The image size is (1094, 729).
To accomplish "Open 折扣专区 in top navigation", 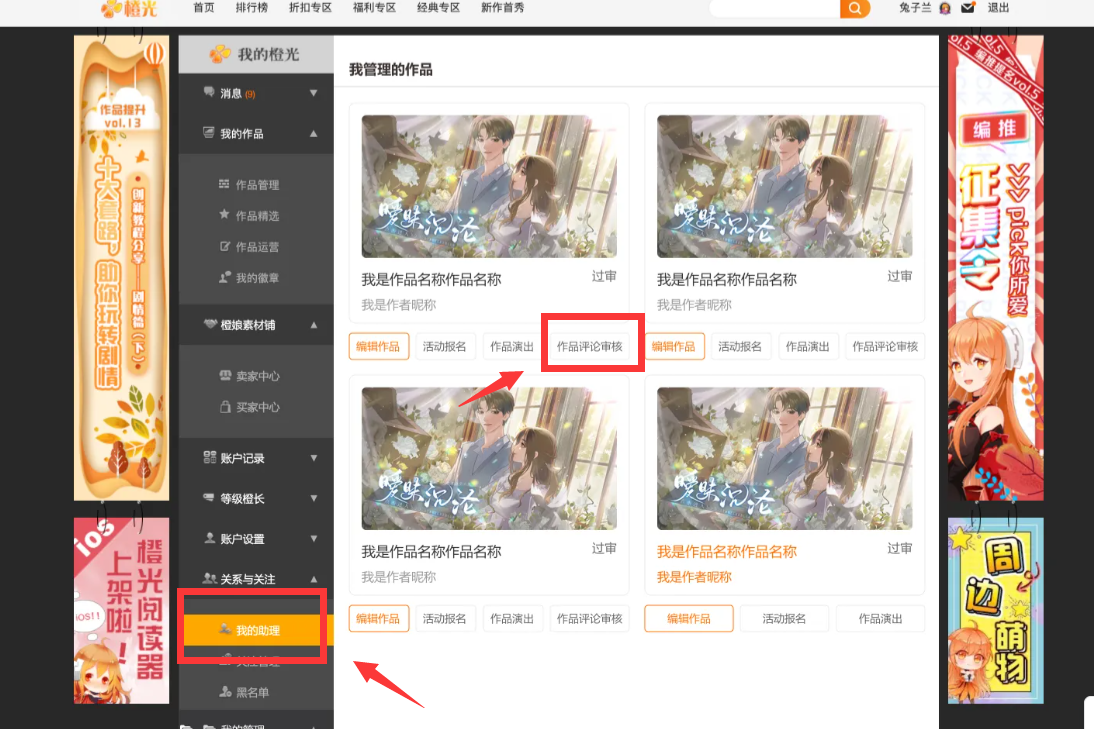I will (x=310, y=8).
